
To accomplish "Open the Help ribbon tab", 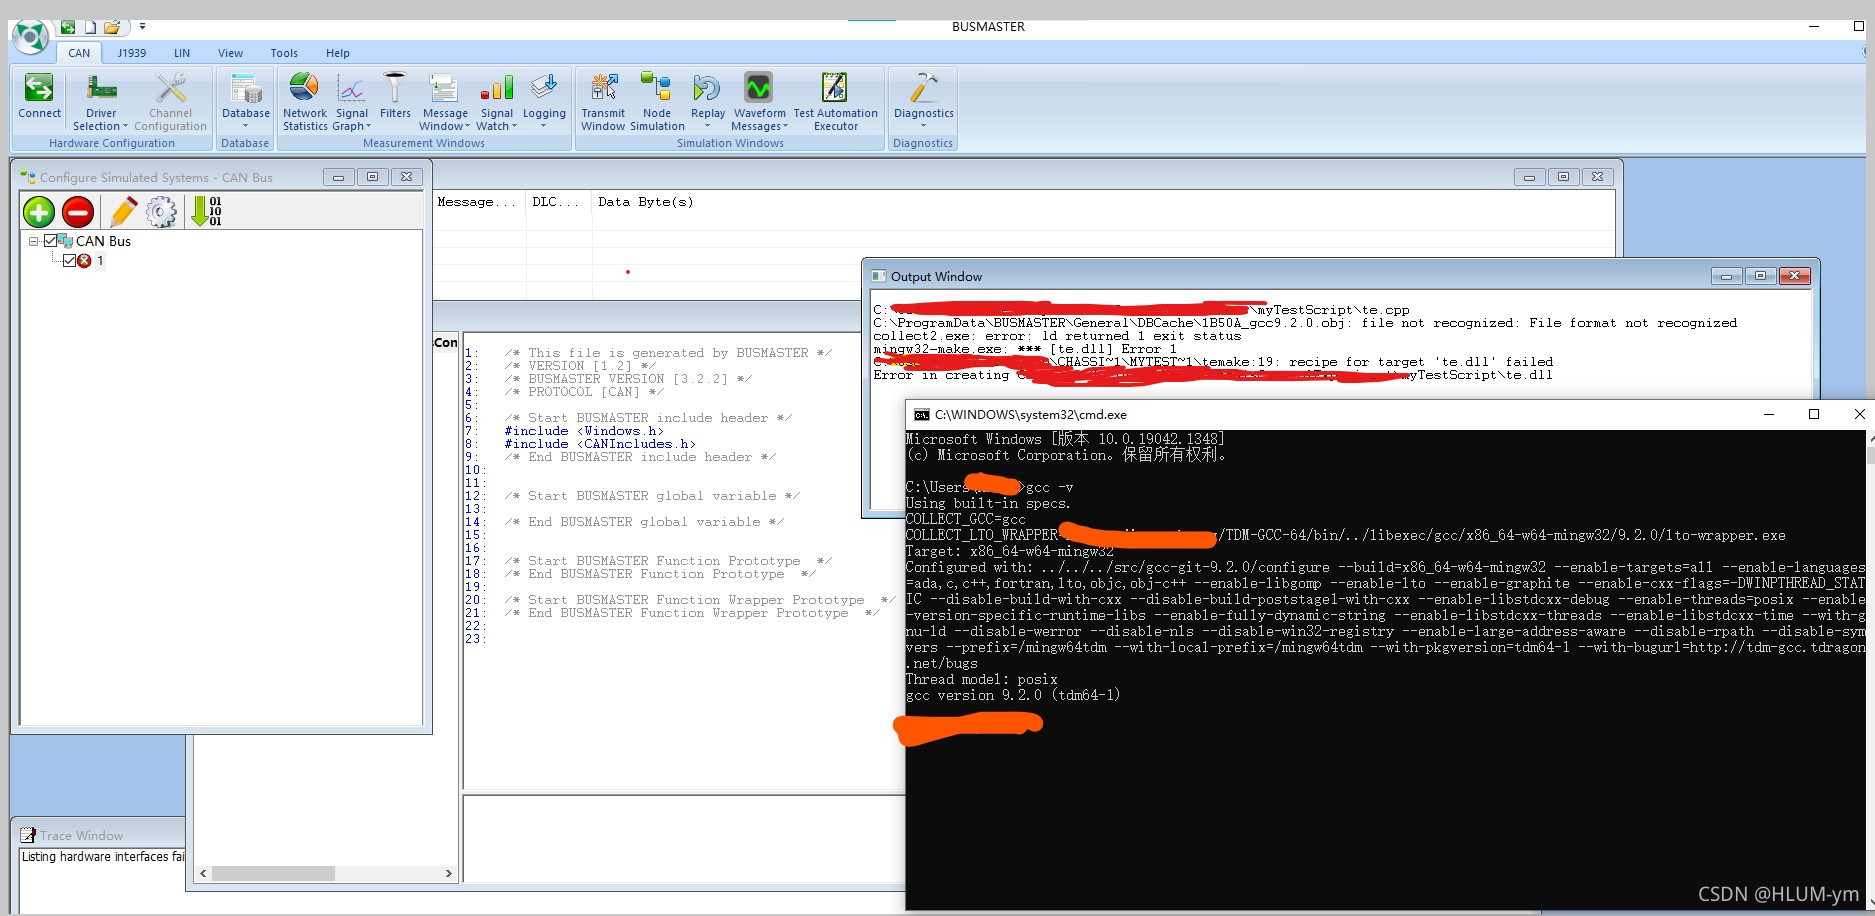I will (338, 53).
